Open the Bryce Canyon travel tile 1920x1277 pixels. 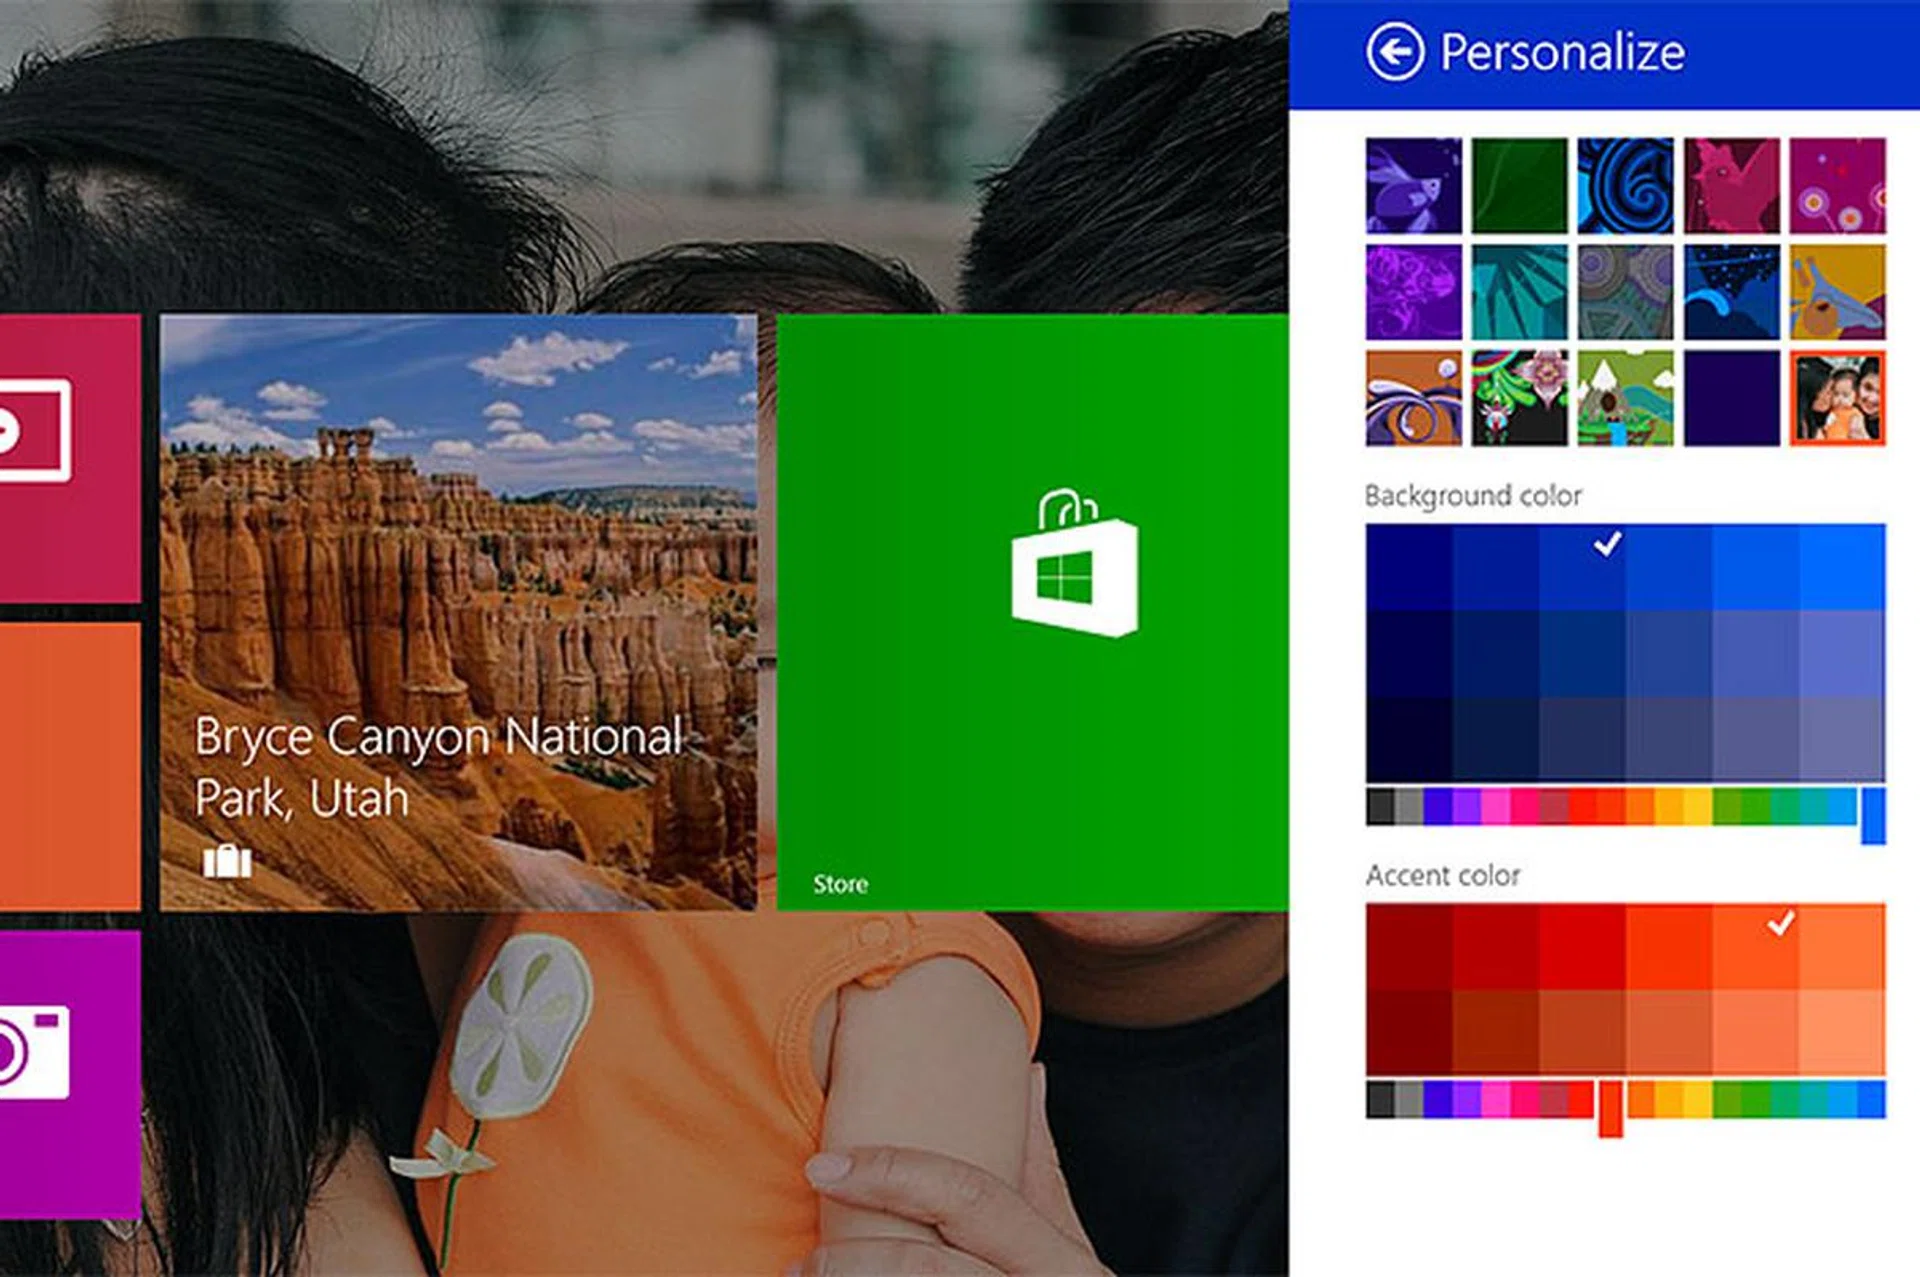[x=458, y=612]
